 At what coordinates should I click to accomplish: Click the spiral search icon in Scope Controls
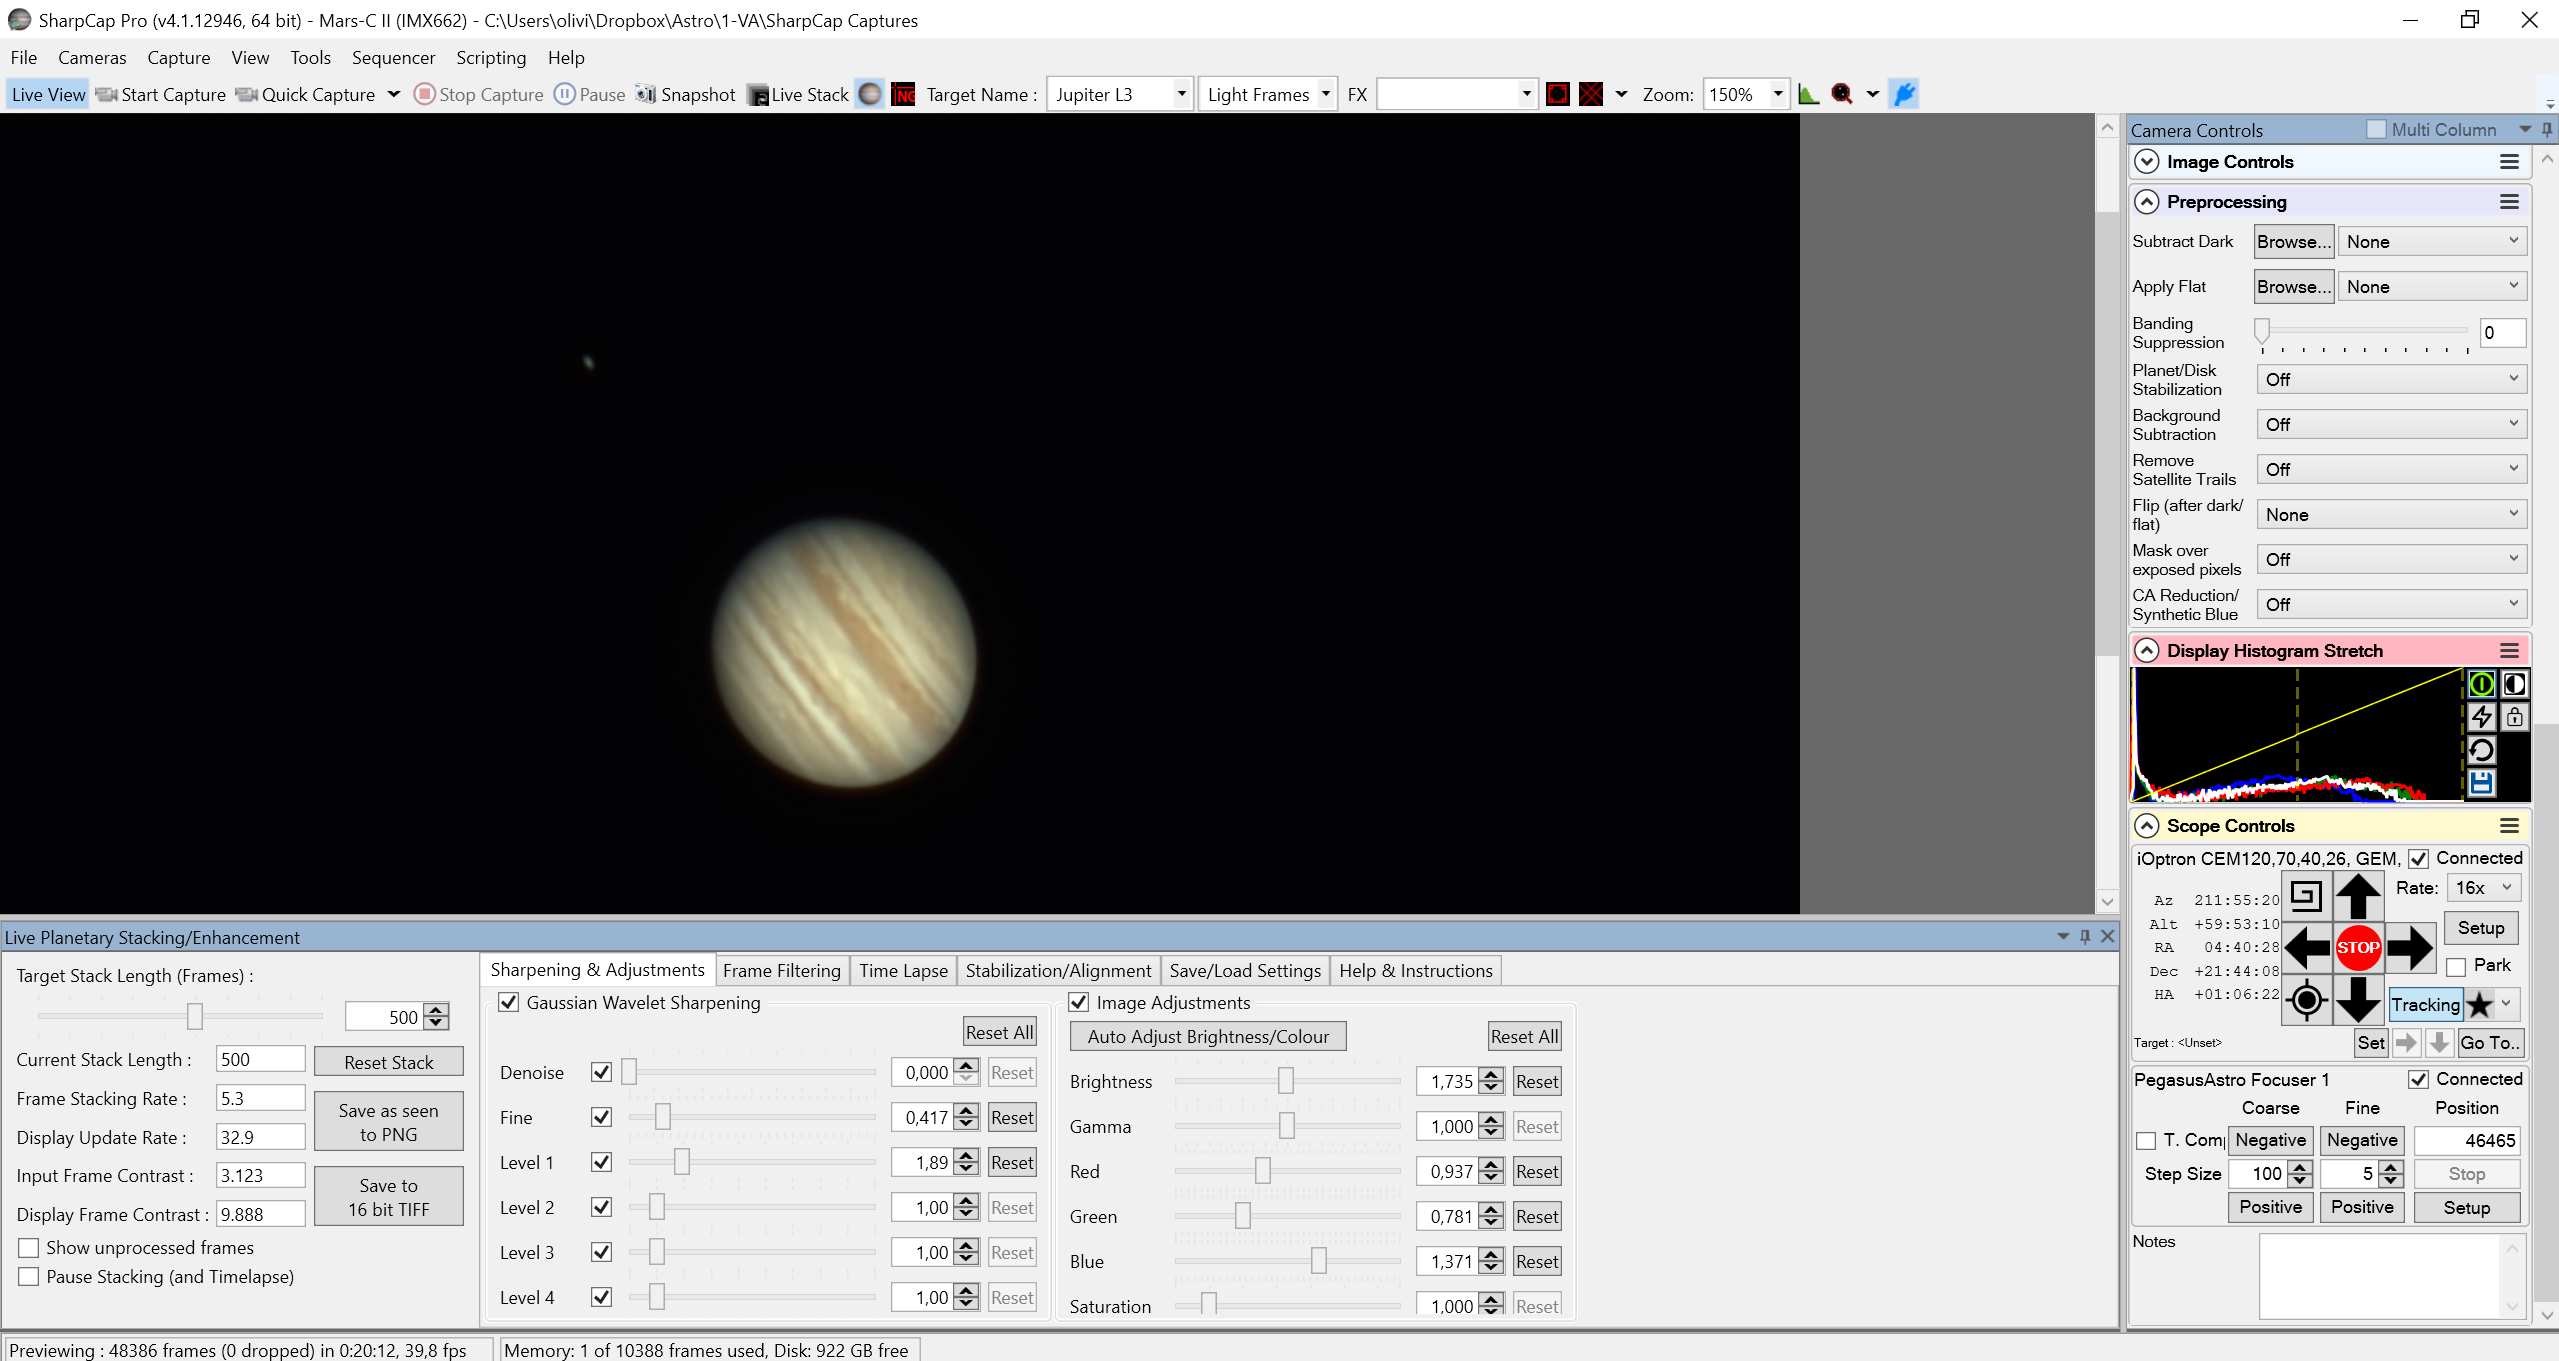click(x=2306, y=895)
